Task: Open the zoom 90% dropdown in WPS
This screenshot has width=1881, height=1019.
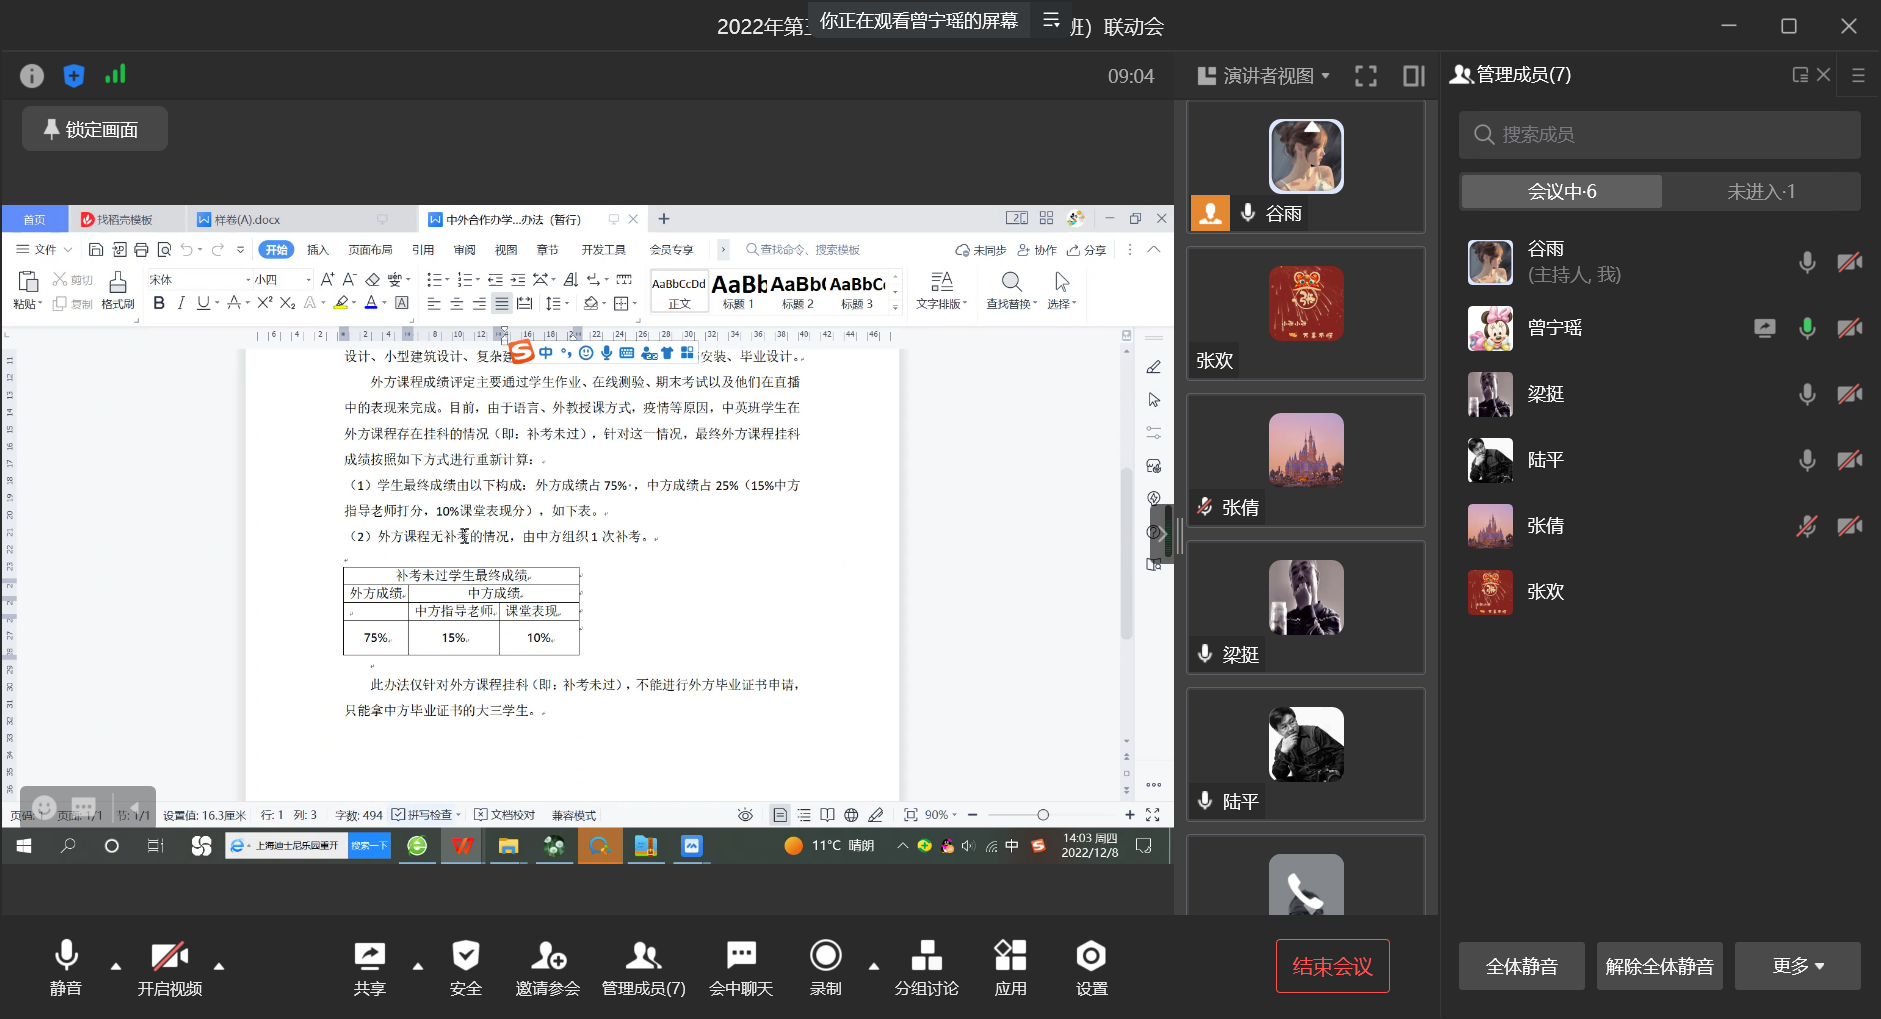Action: [x=941, y=815]
